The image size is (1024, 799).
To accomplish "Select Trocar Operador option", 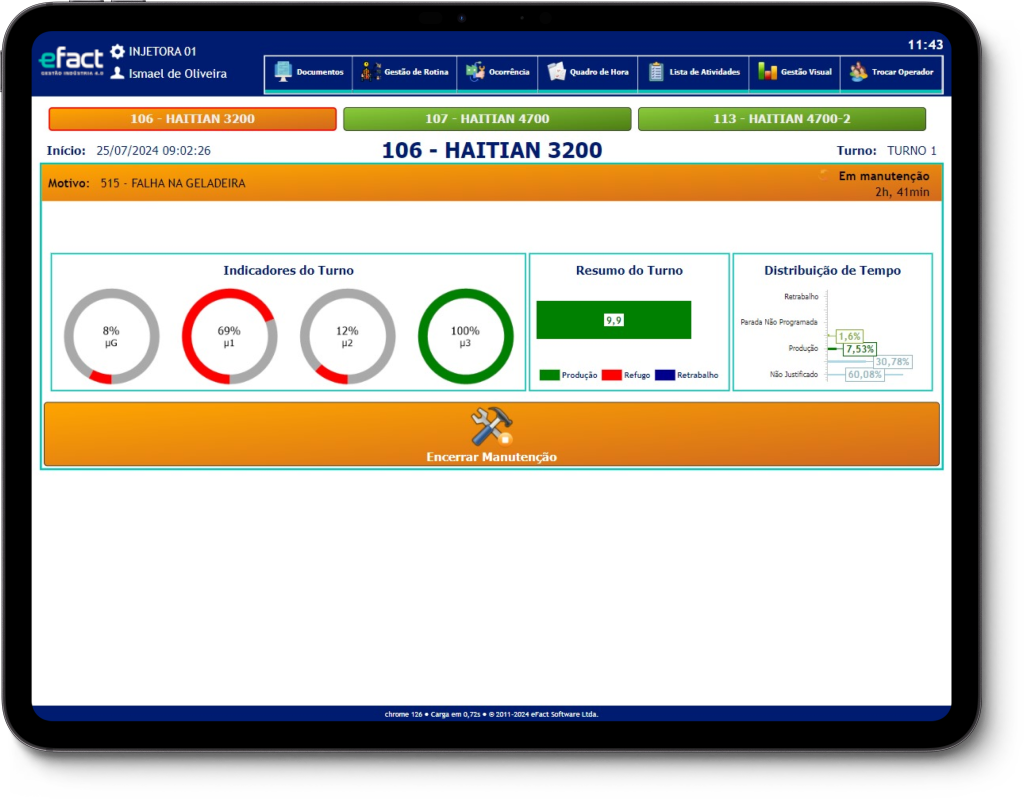I will [x=891, y=73].
